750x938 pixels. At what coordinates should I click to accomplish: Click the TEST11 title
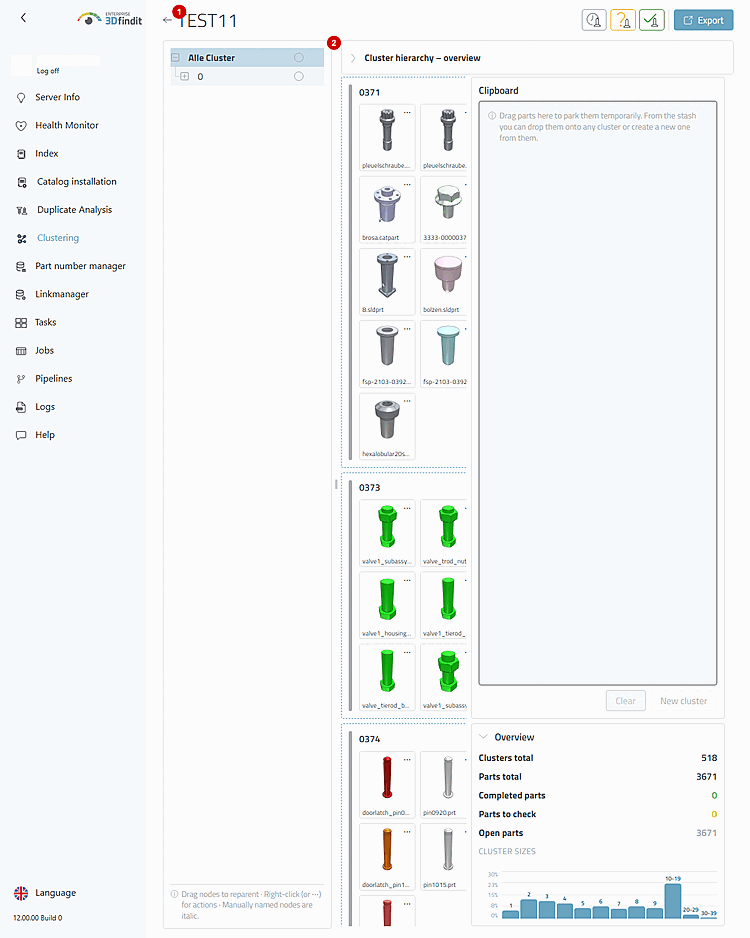(x=208, y=21)
